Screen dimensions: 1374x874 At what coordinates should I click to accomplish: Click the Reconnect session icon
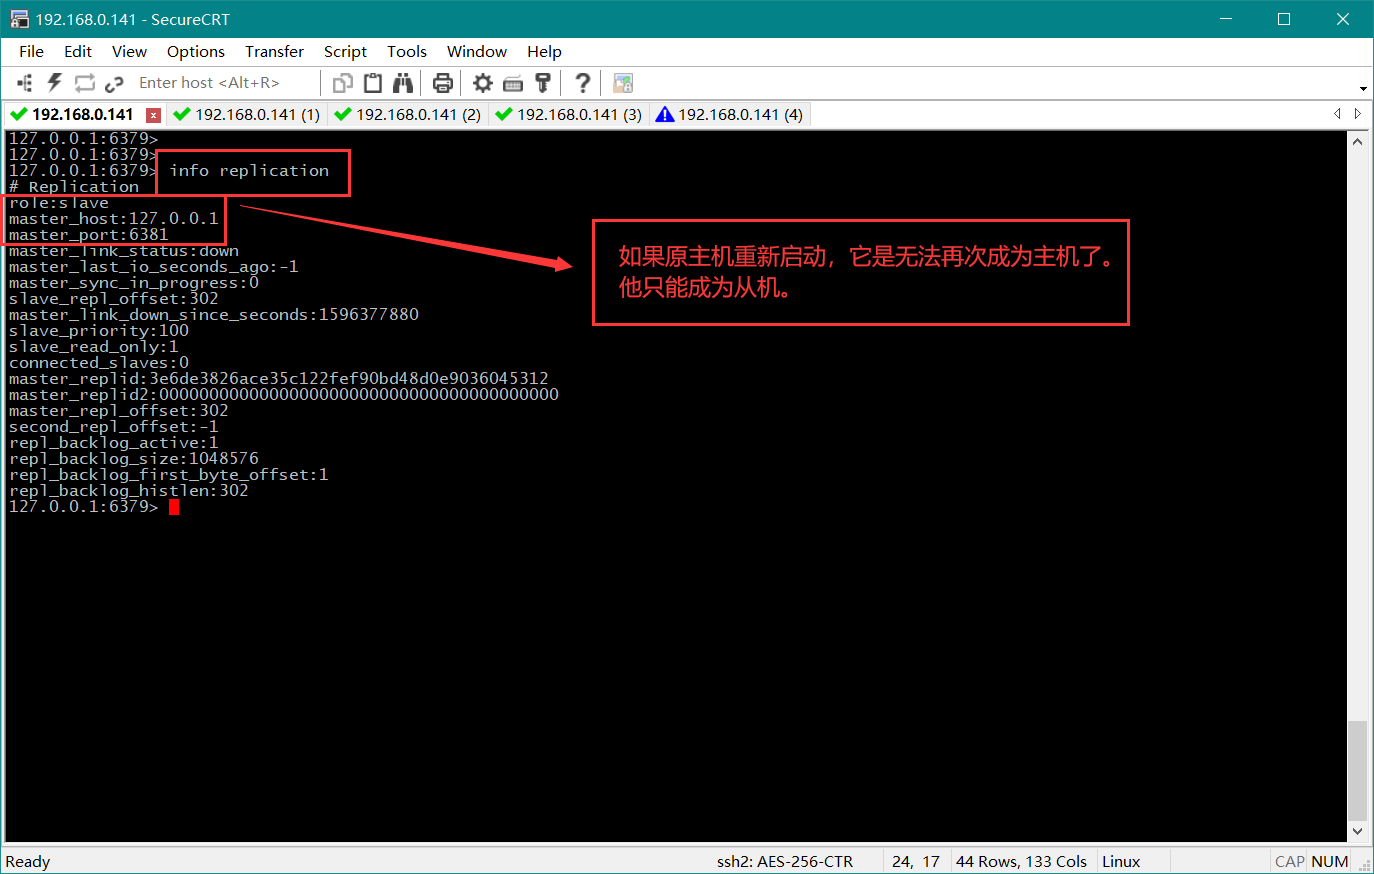coord(85,83)
